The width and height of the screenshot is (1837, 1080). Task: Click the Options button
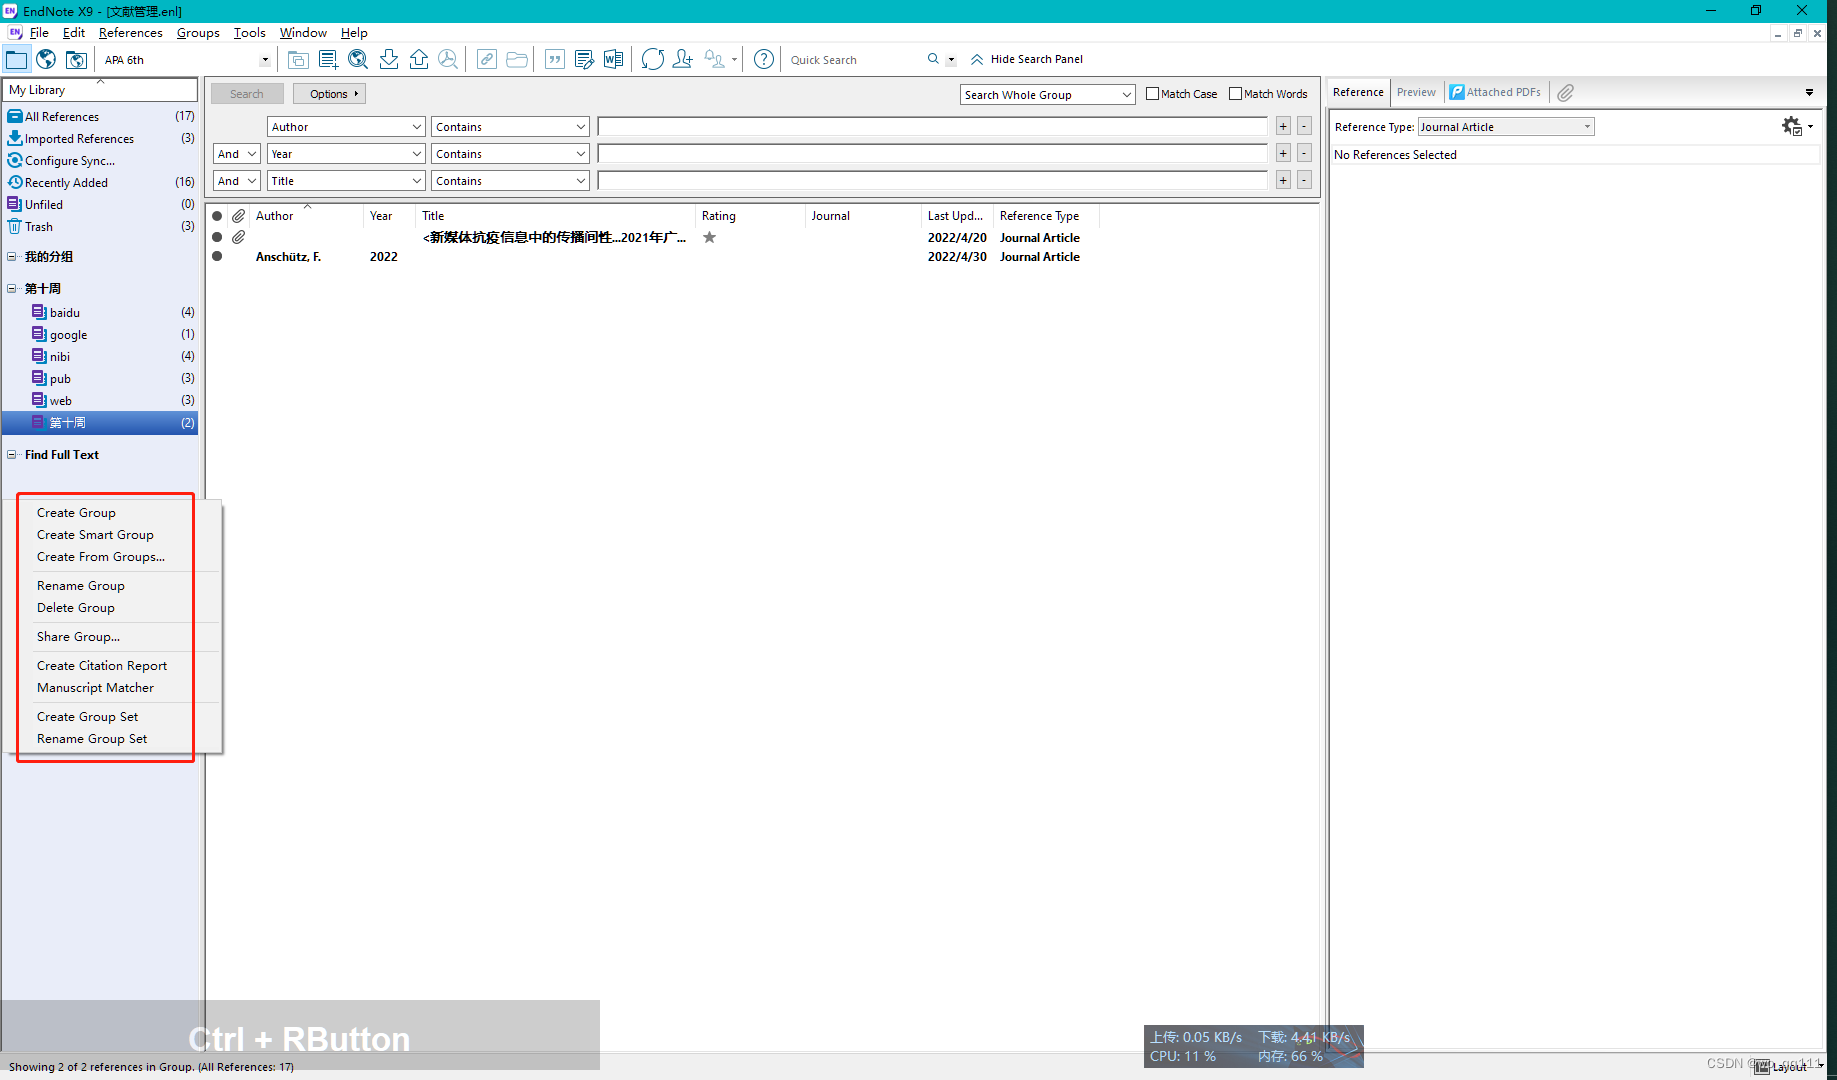click(329, 94)
